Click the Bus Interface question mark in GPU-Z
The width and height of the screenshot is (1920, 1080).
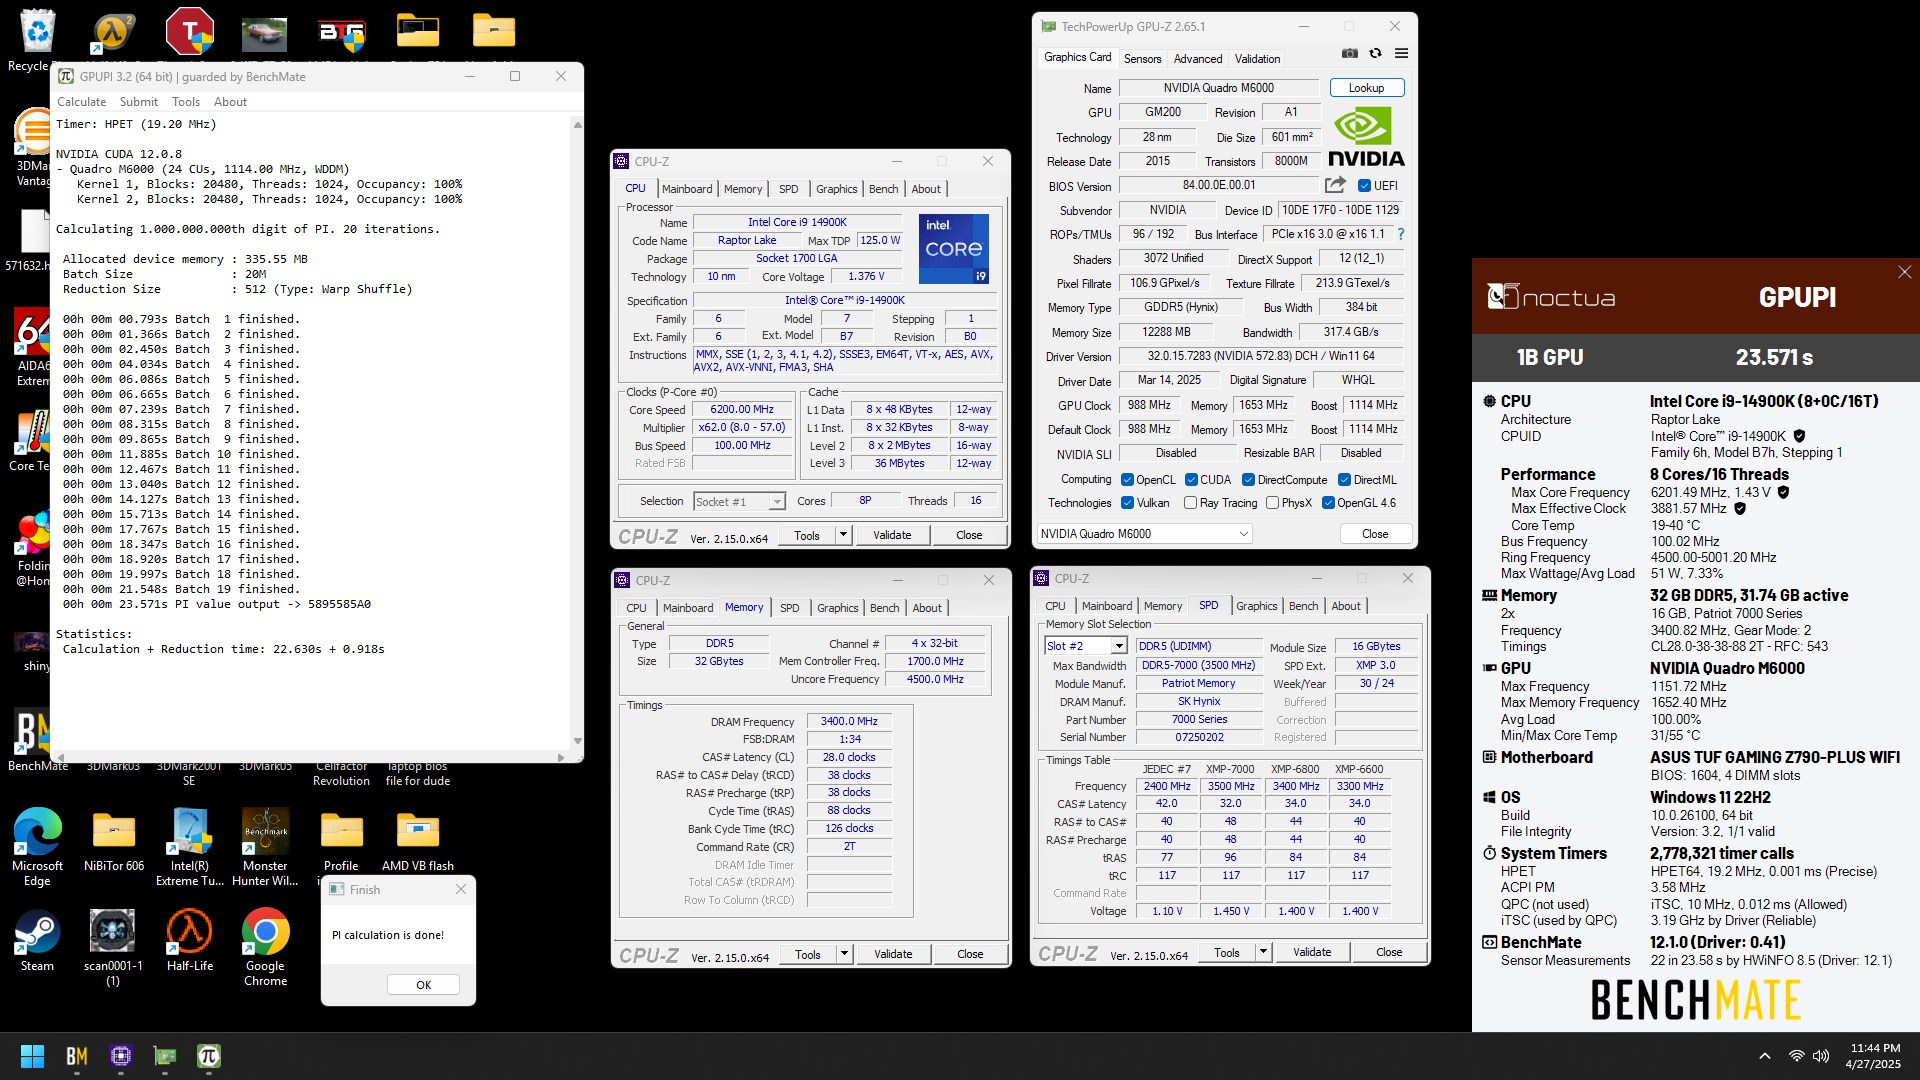pos(1400,234)
